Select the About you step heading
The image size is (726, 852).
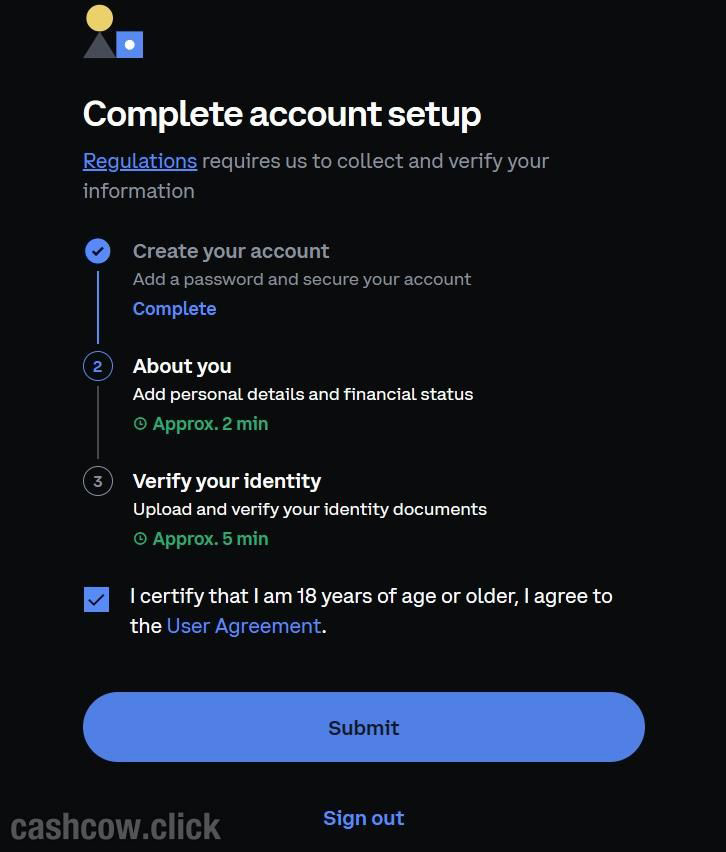[182, 366]
